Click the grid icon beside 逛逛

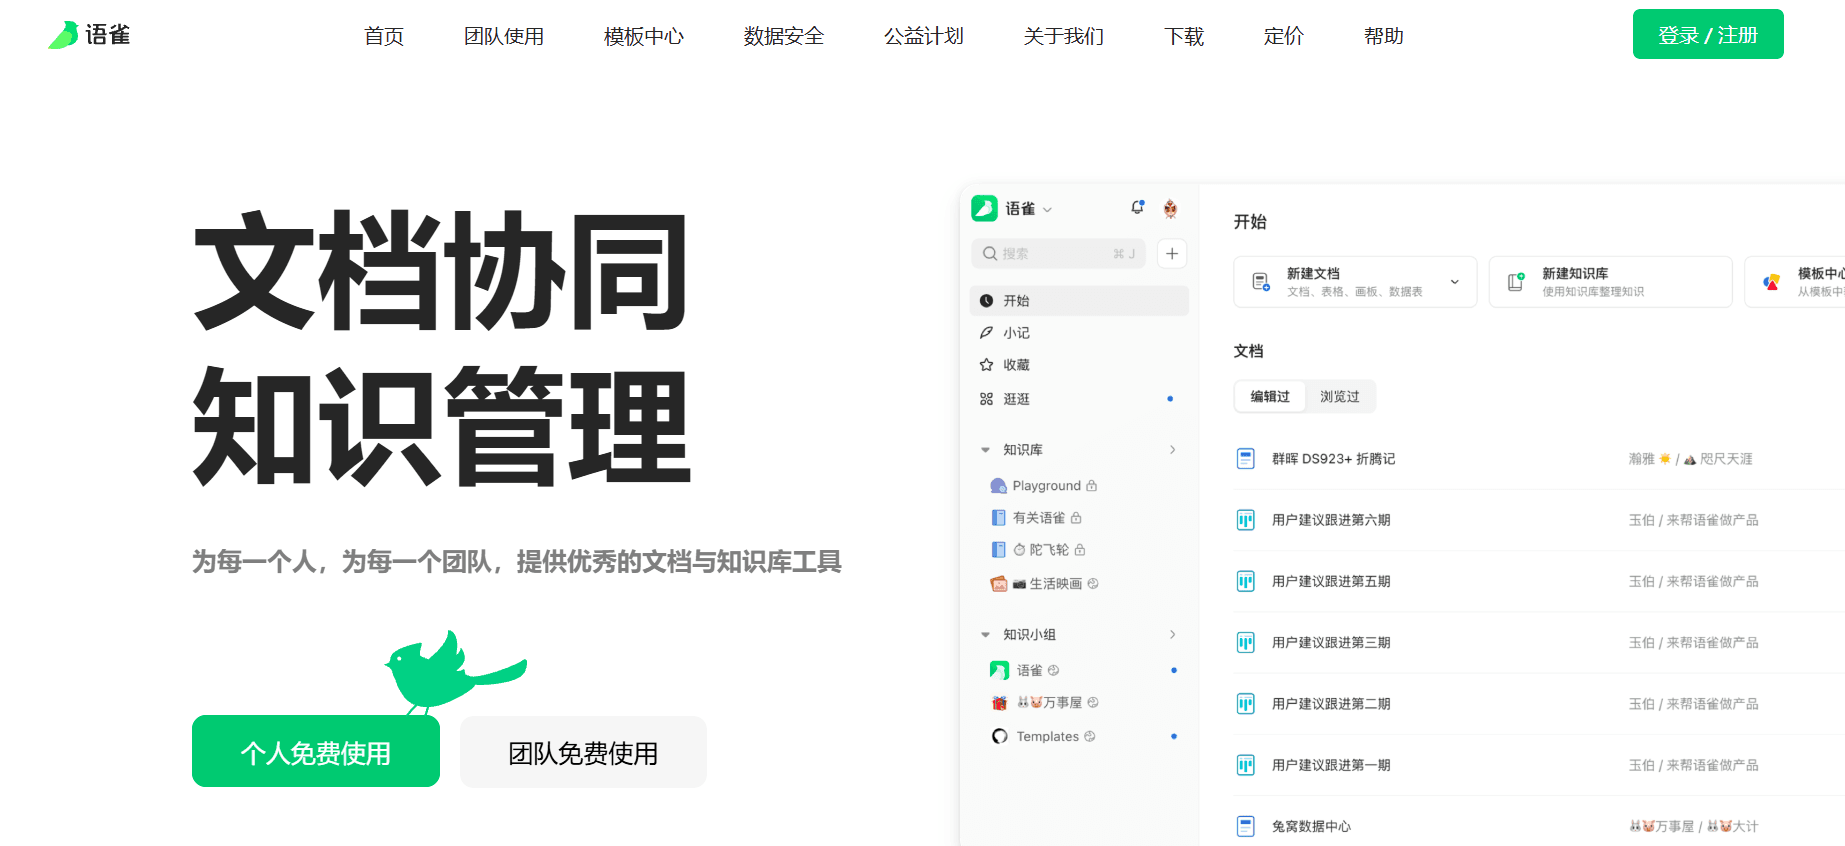click(986, 399)
